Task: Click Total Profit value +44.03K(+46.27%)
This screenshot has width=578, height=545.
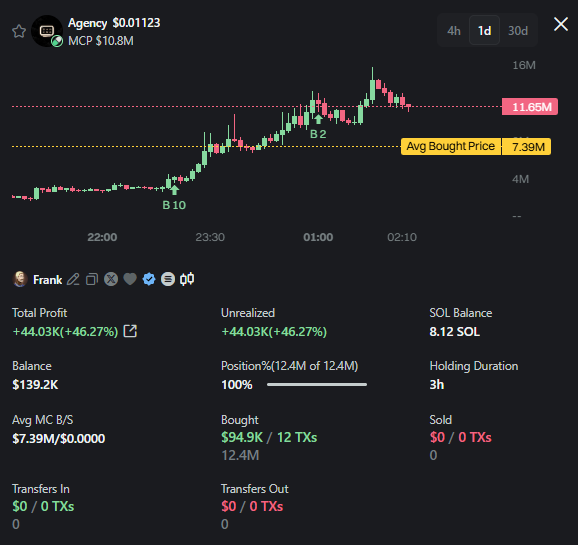Action: point(65,331)
